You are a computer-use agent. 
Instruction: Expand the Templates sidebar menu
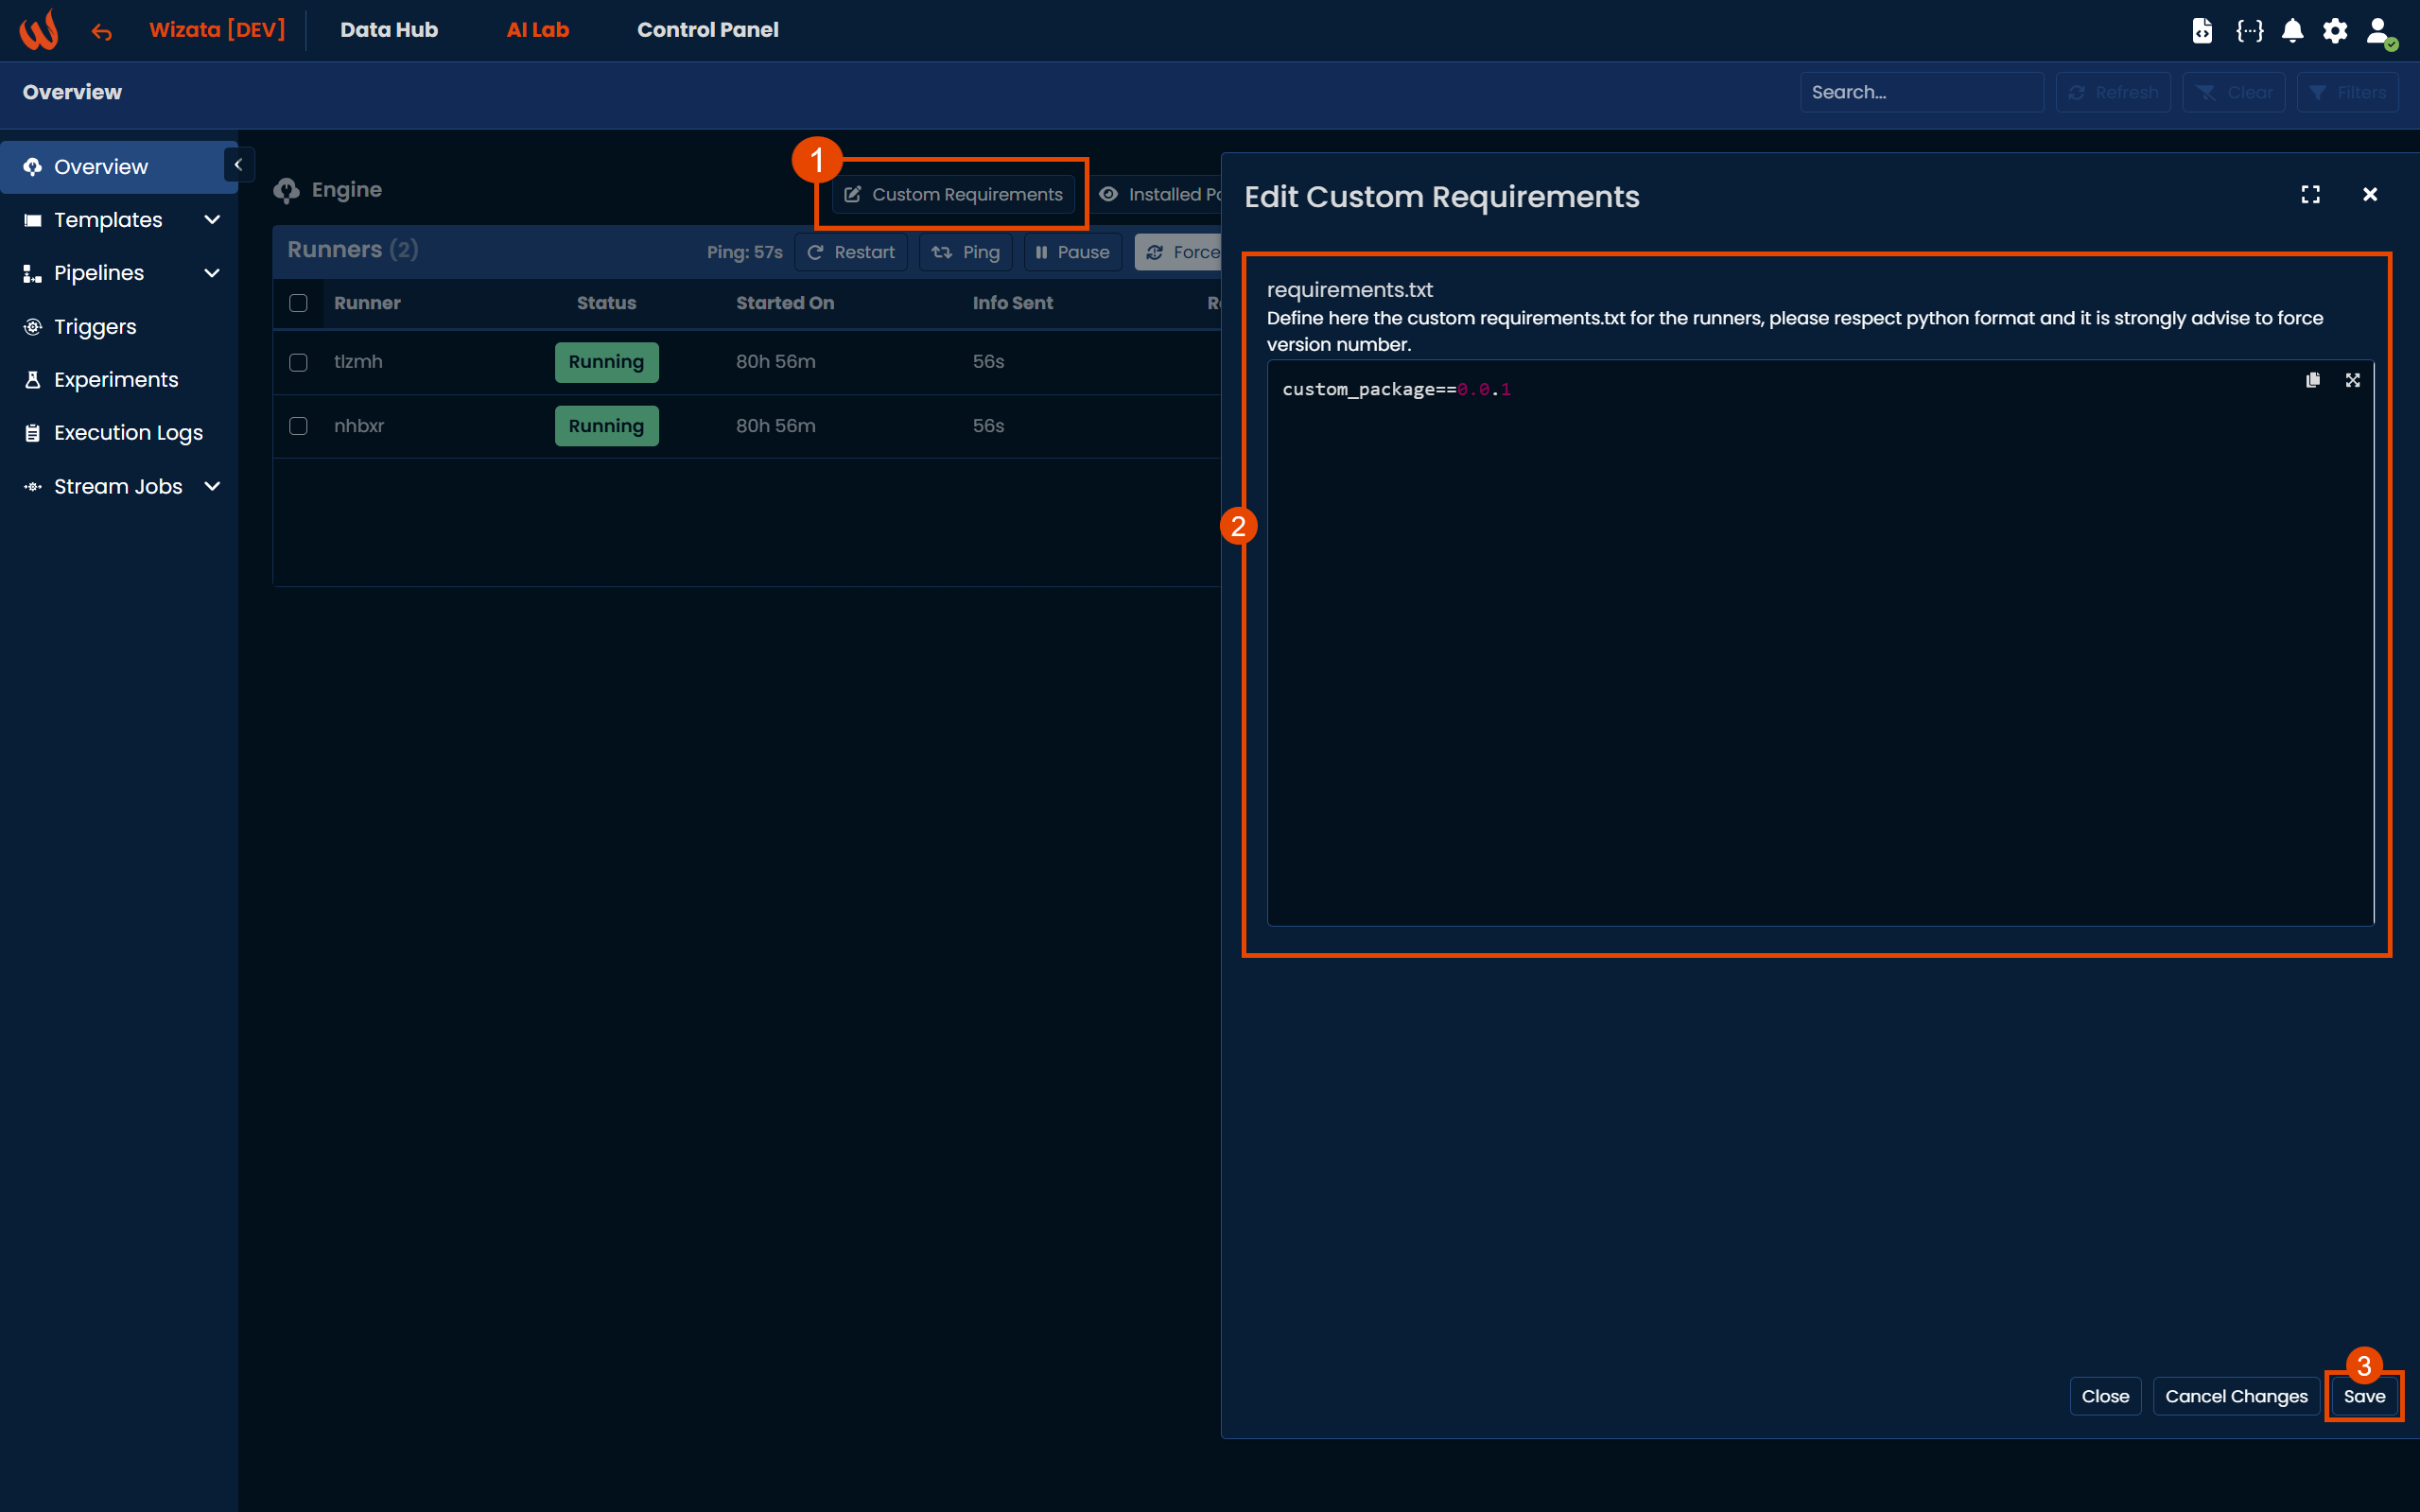click(211, 220)
